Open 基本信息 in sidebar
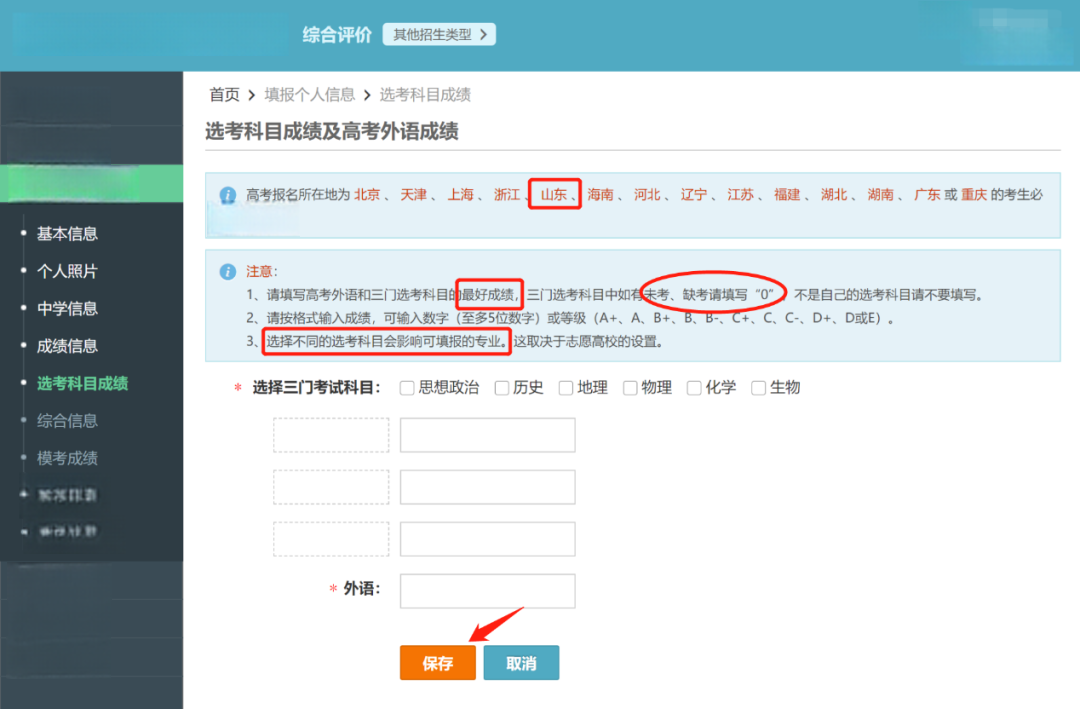Image resolution: width=1080 pixels, height=709 pixels. click(68, 234)
